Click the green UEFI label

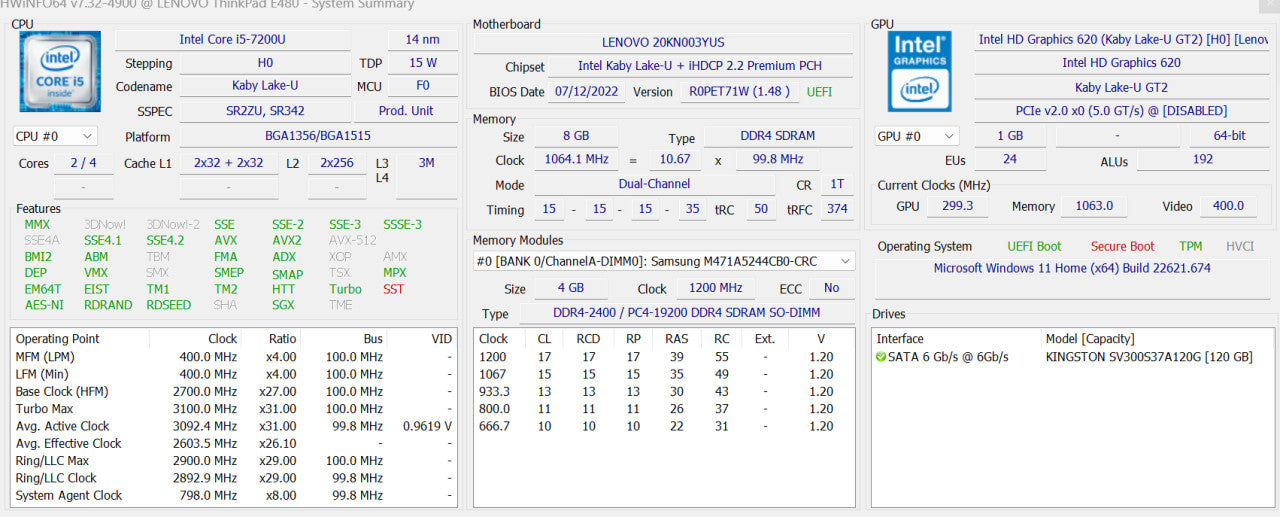[x=819, y=91]
